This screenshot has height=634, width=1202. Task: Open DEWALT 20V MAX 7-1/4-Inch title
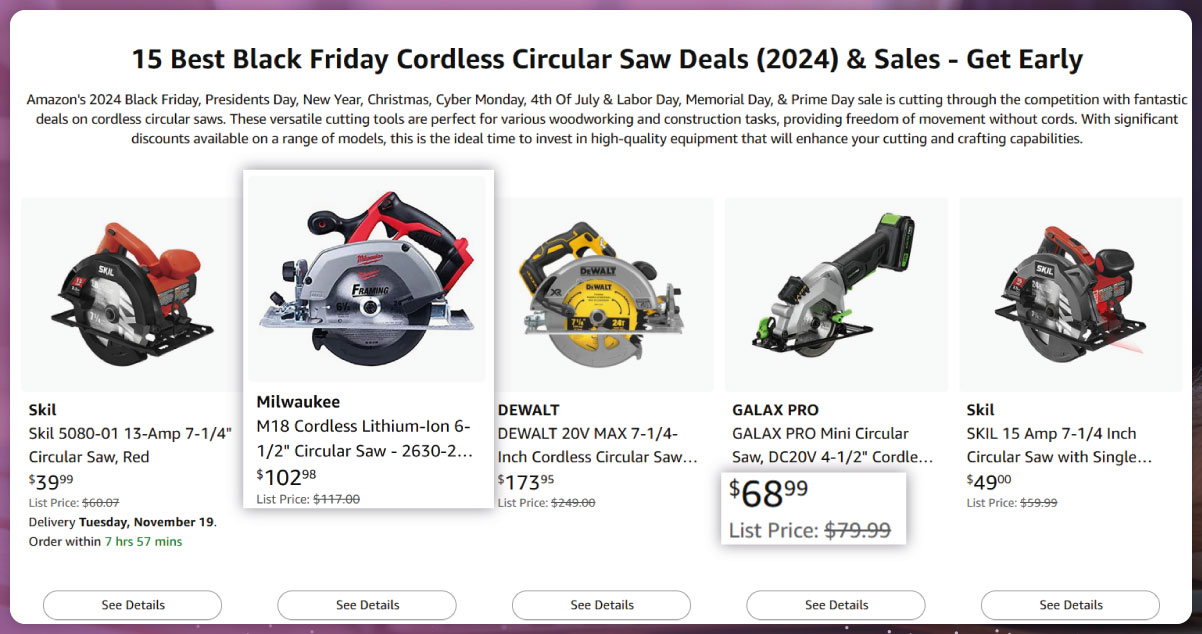tap(597, 445)
